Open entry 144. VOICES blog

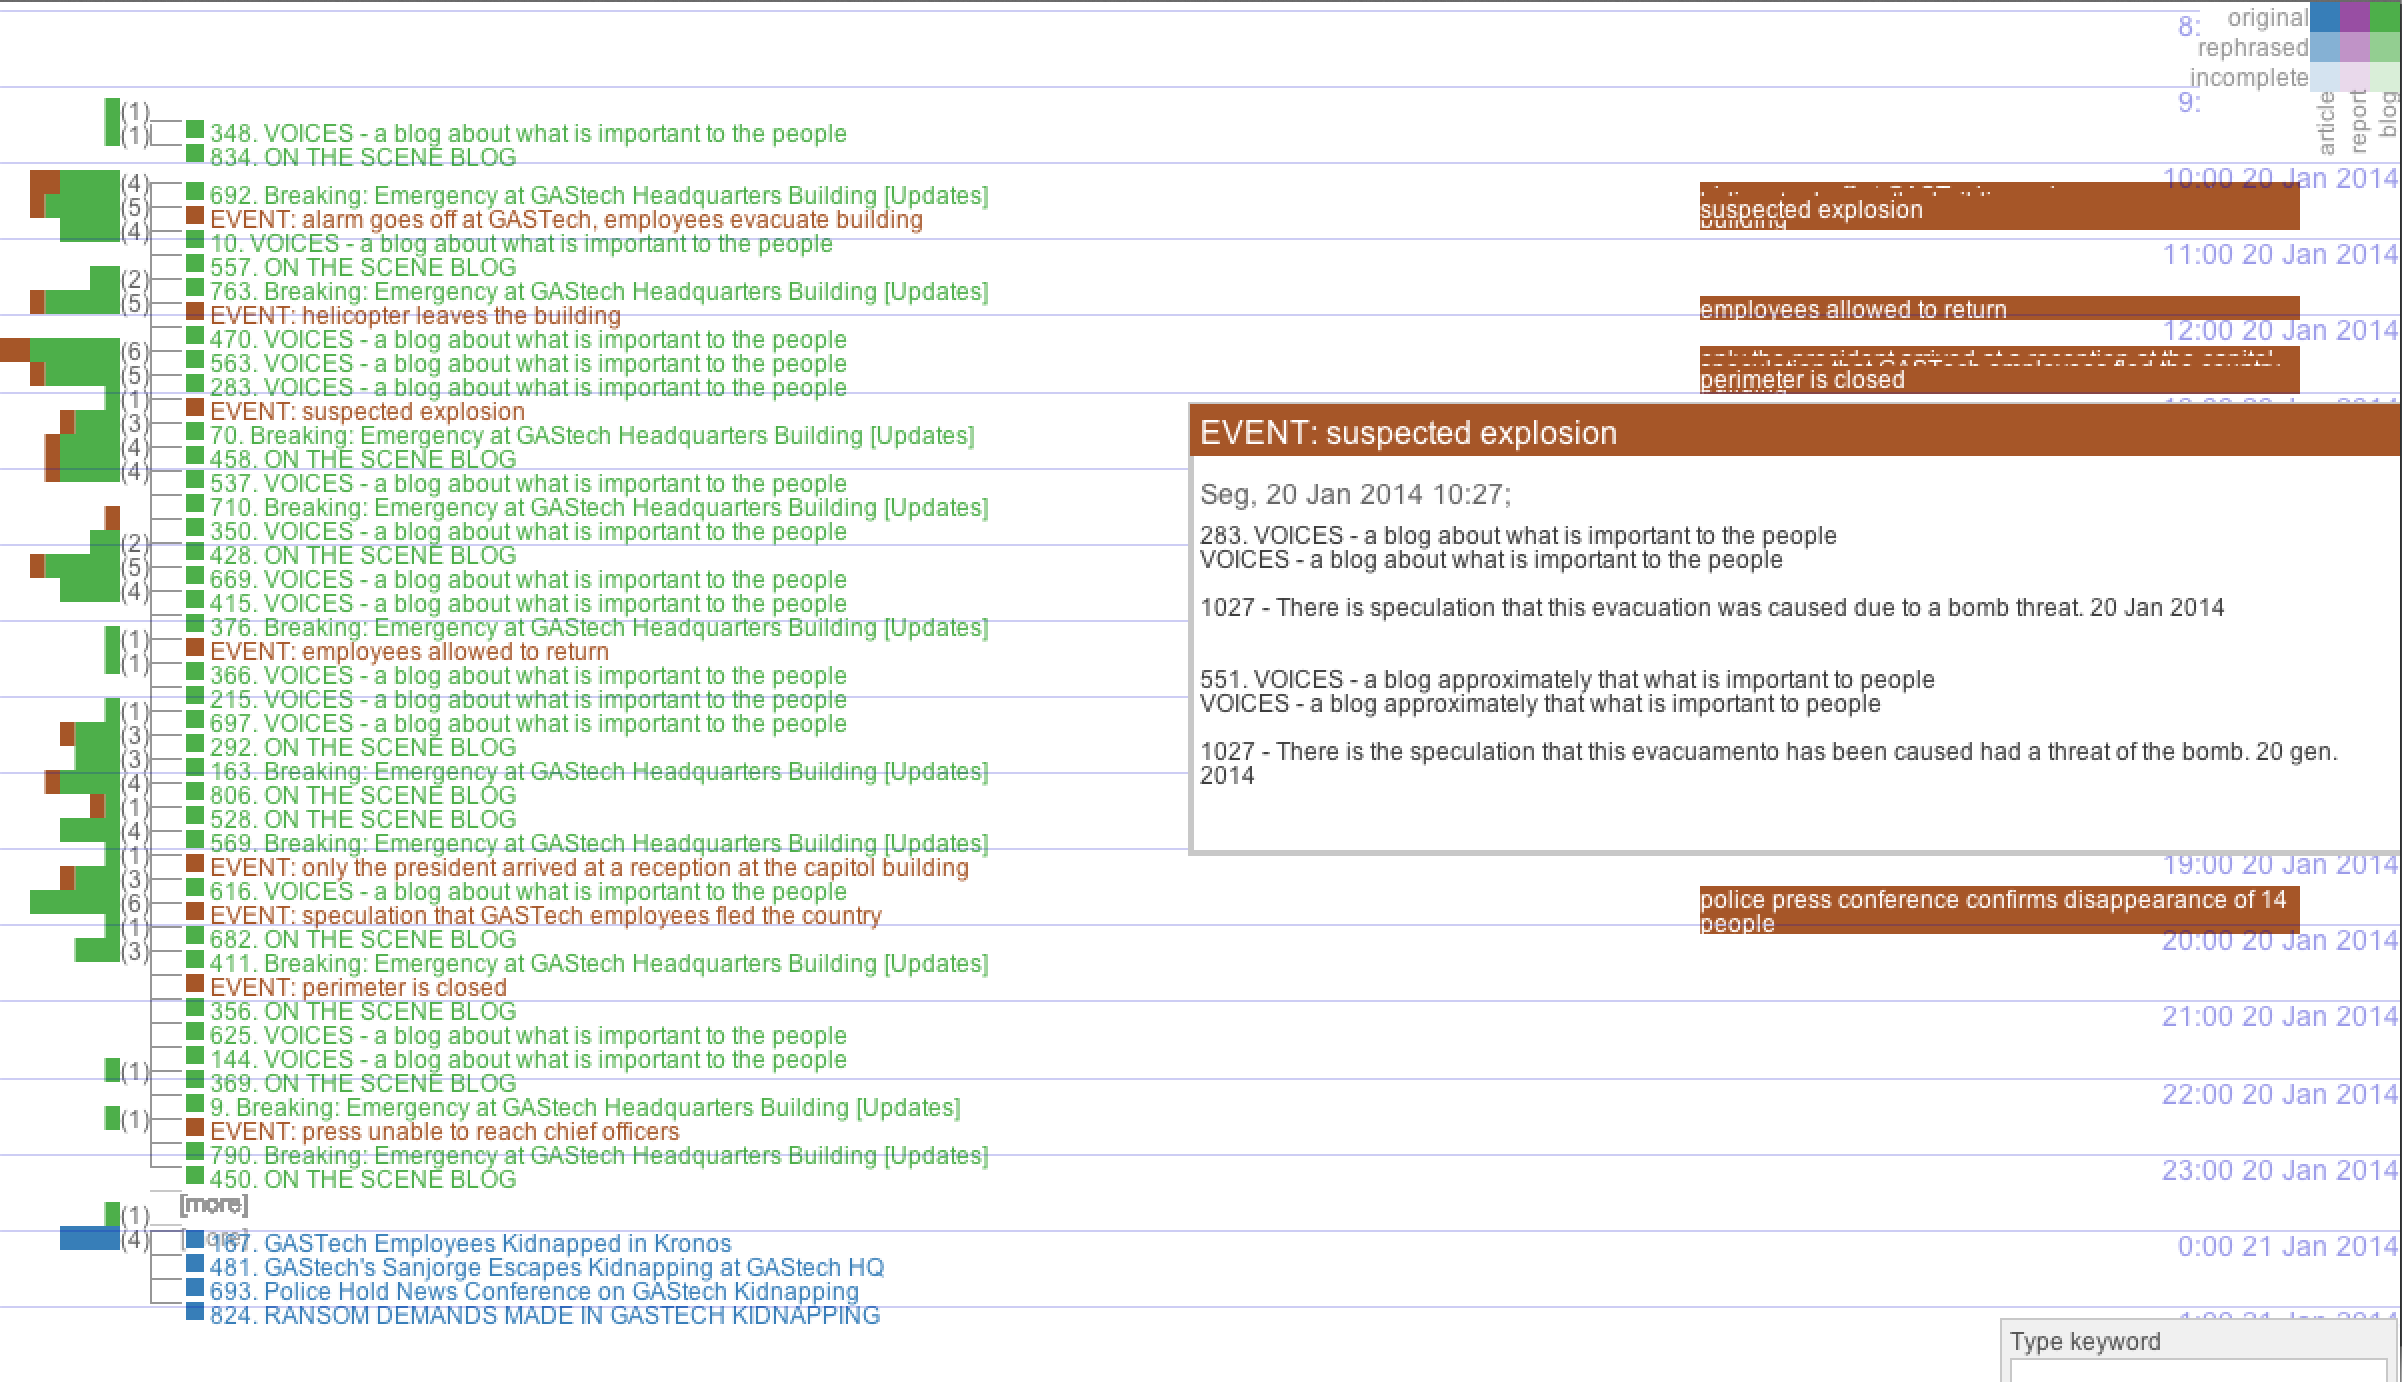click(528, 1059)
